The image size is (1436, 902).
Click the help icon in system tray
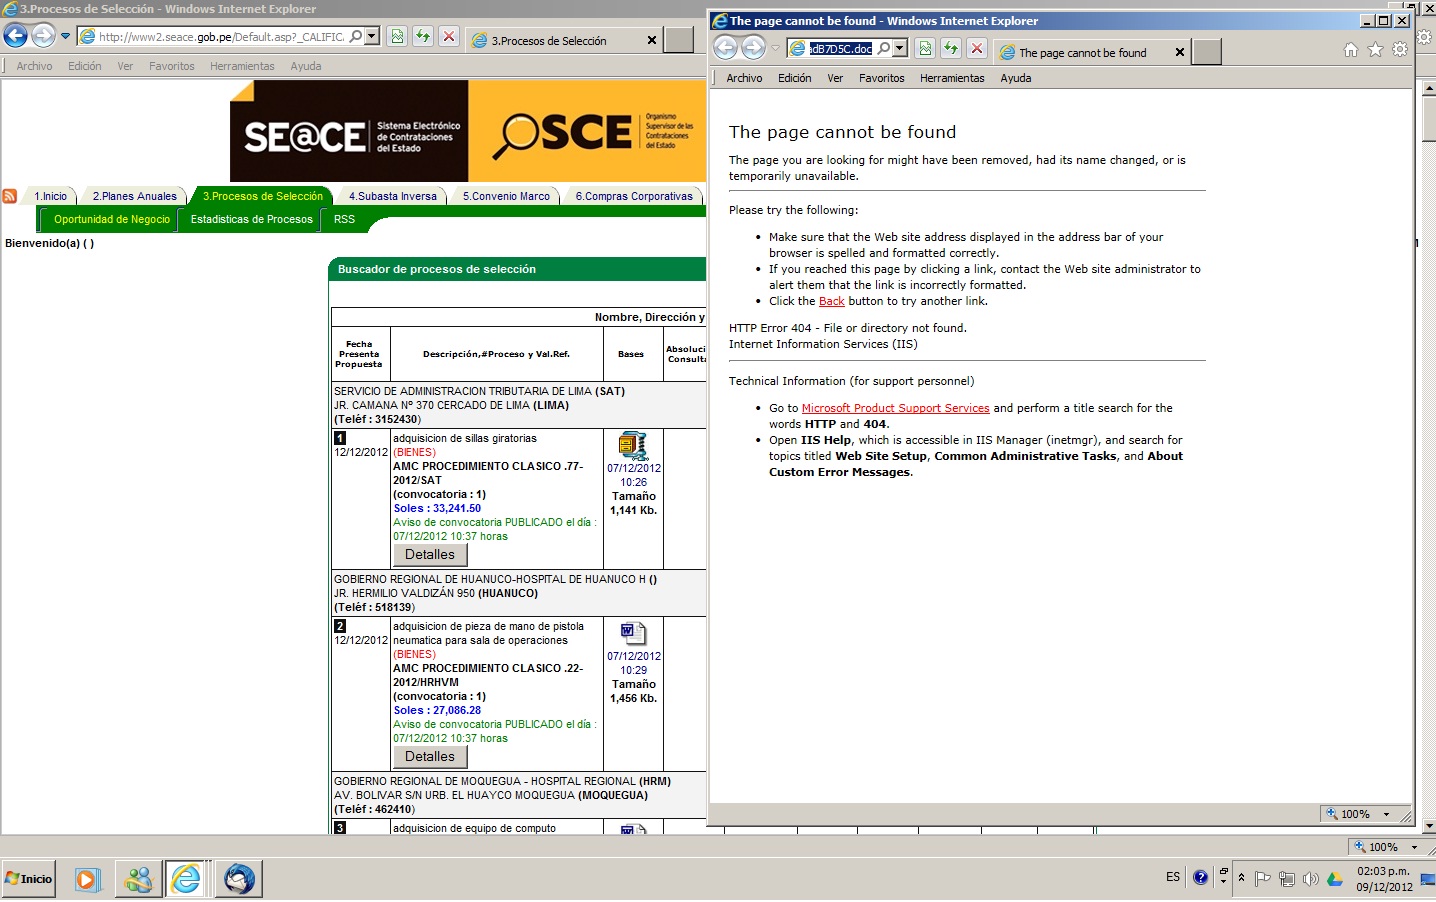pyautogui.click(x=1200, y=877)
